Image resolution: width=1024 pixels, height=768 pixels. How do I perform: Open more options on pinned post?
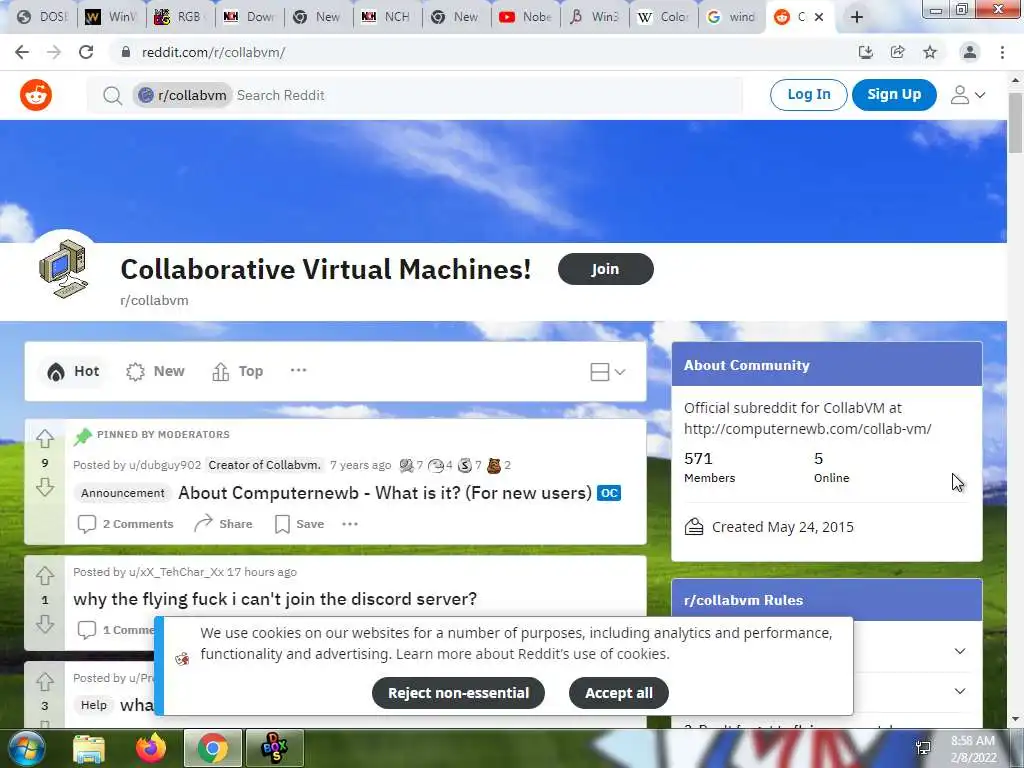350,524
